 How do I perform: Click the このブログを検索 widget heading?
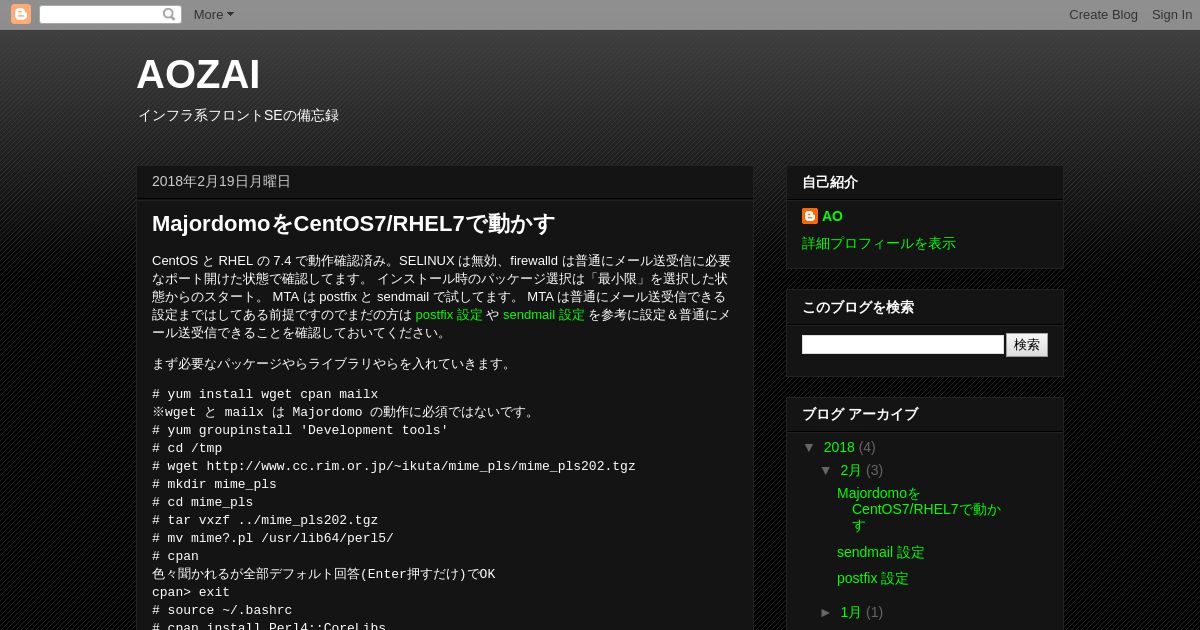pyautogui.click(x=858, y=307)
